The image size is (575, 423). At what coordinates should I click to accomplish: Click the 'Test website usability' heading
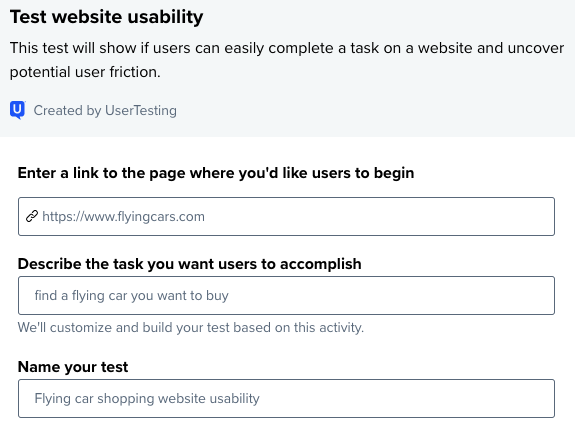tap(106, 17)
